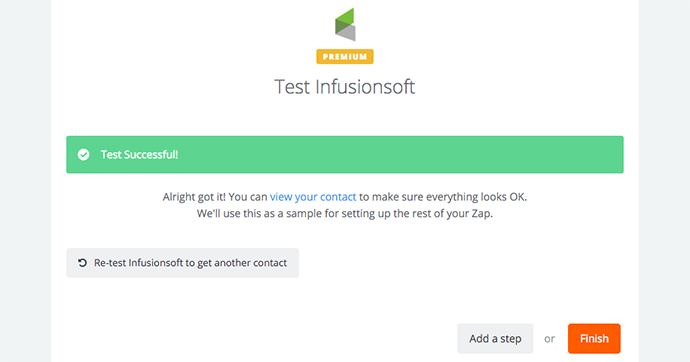Click the 'We'll use this as a sample' line
Image resolution: width=690 pixels, height=362 pixels.
[345, 213]
